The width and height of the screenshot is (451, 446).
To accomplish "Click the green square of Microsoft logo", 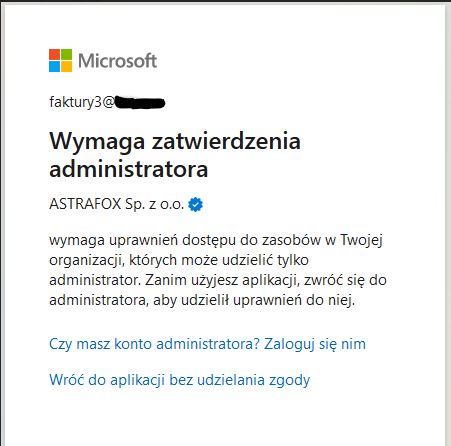I will tap(66, 55).
